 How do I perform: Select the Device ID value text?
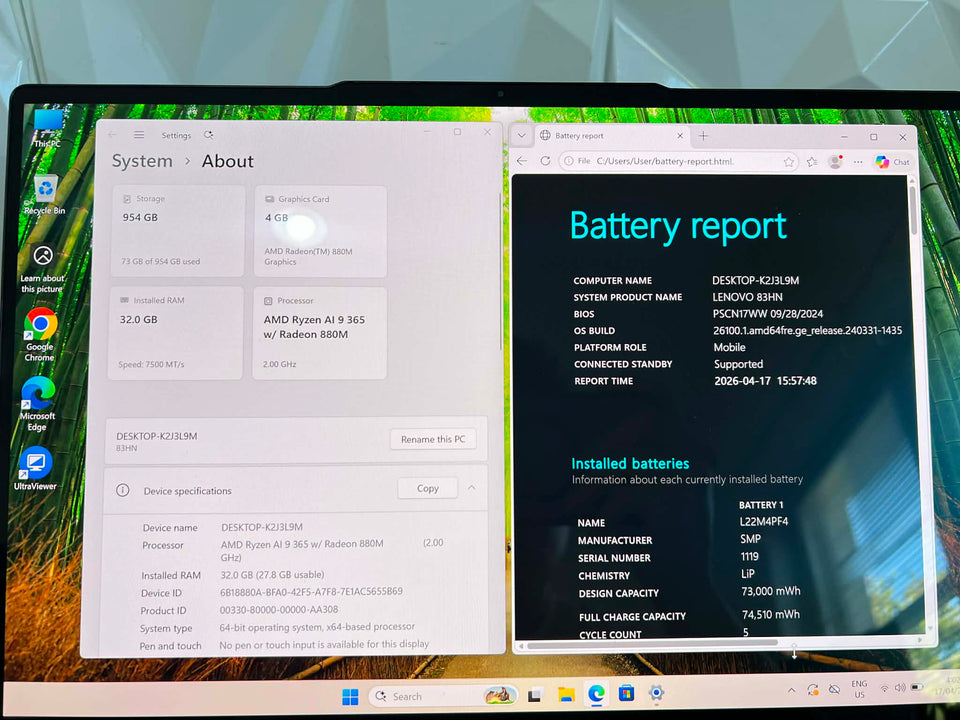311,591
